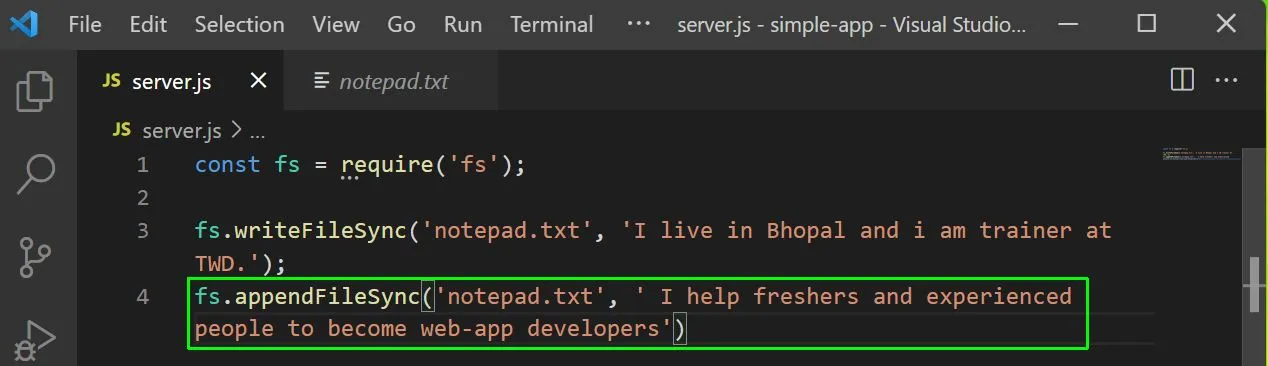Open the Edit menu
This screenshot has width=1268, height=366.
point(148,25)
